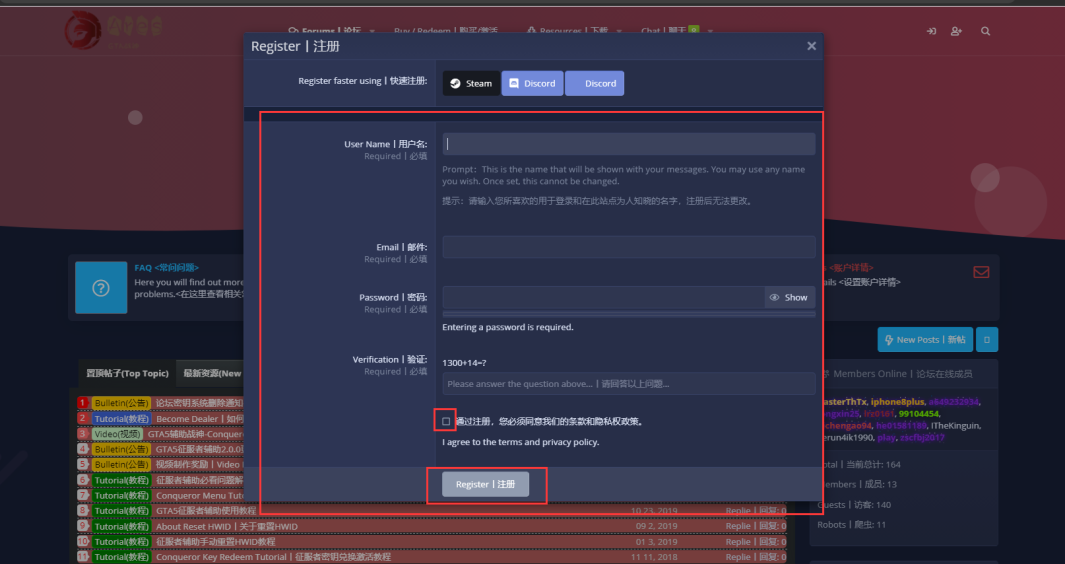1065x564 pixels.
Task: Open member 99104454 profile
Action: point(918,413)
